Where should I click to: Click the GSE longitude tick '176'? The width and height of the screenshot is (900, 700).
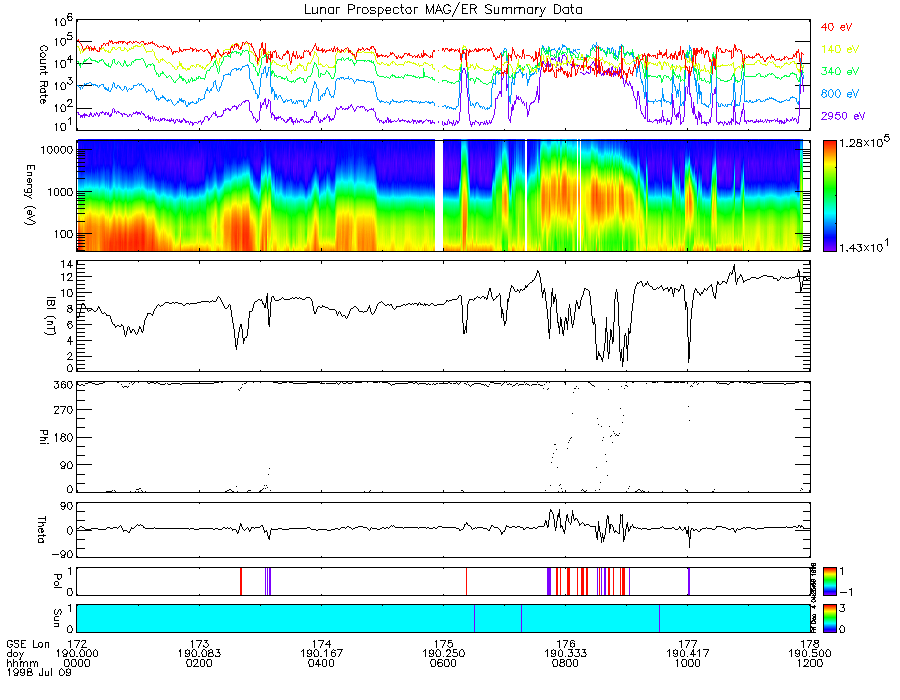pyautogui.click(x=566, y=644)
